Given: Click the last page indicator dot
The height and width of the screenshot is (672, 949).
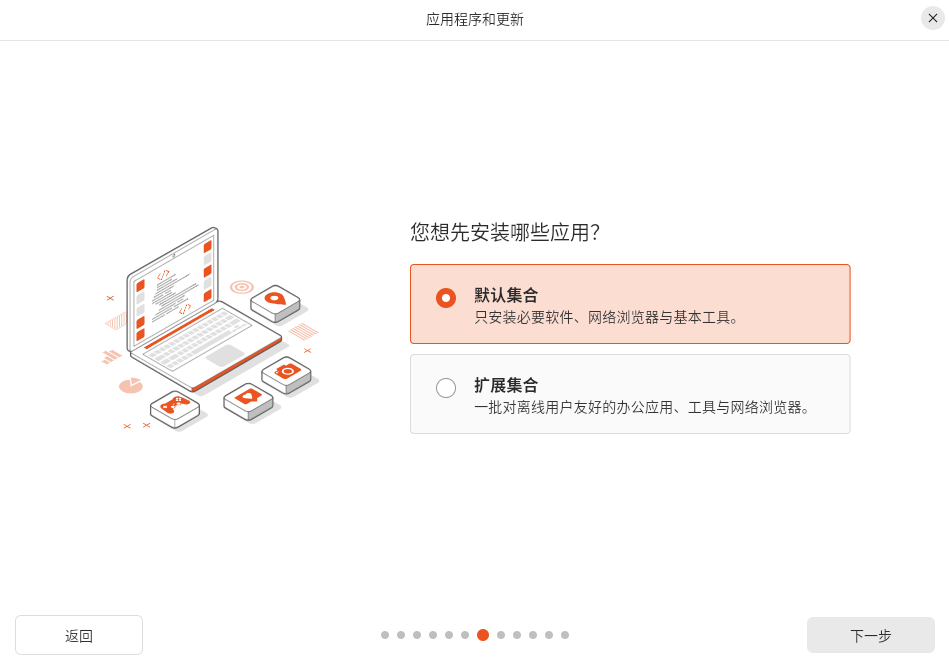Looking at the screenshot, I should tap(565, 635).
